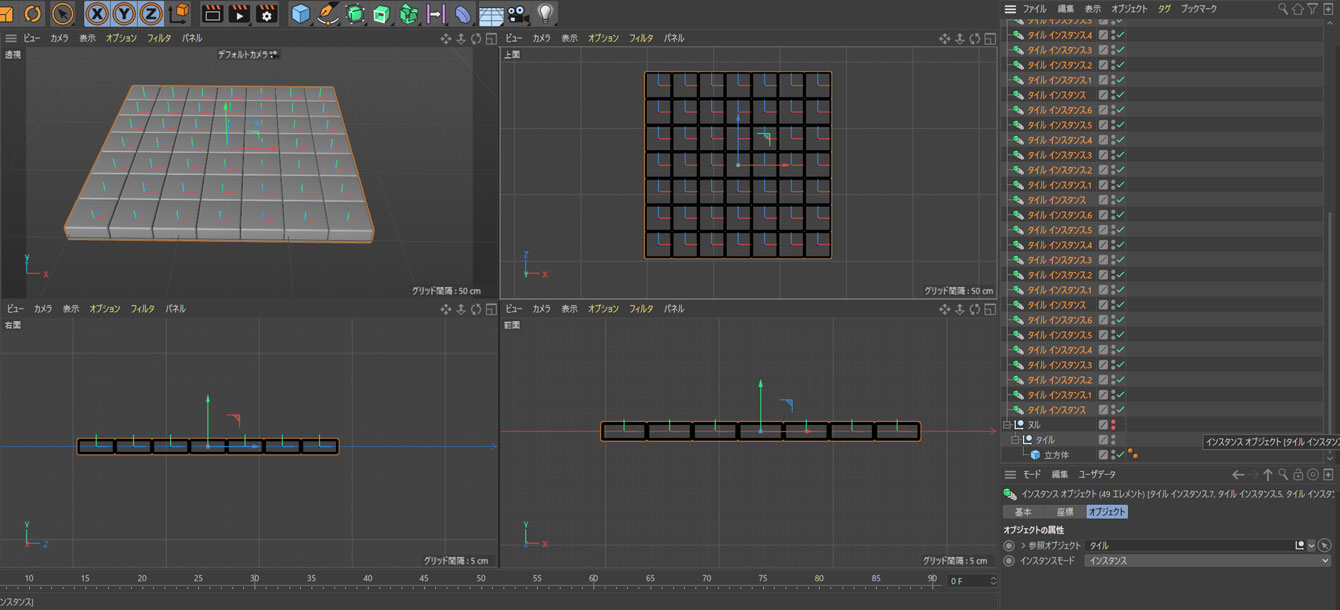
Task: Click ユーザデータ in Attribute Manager
Action: 1097,475
